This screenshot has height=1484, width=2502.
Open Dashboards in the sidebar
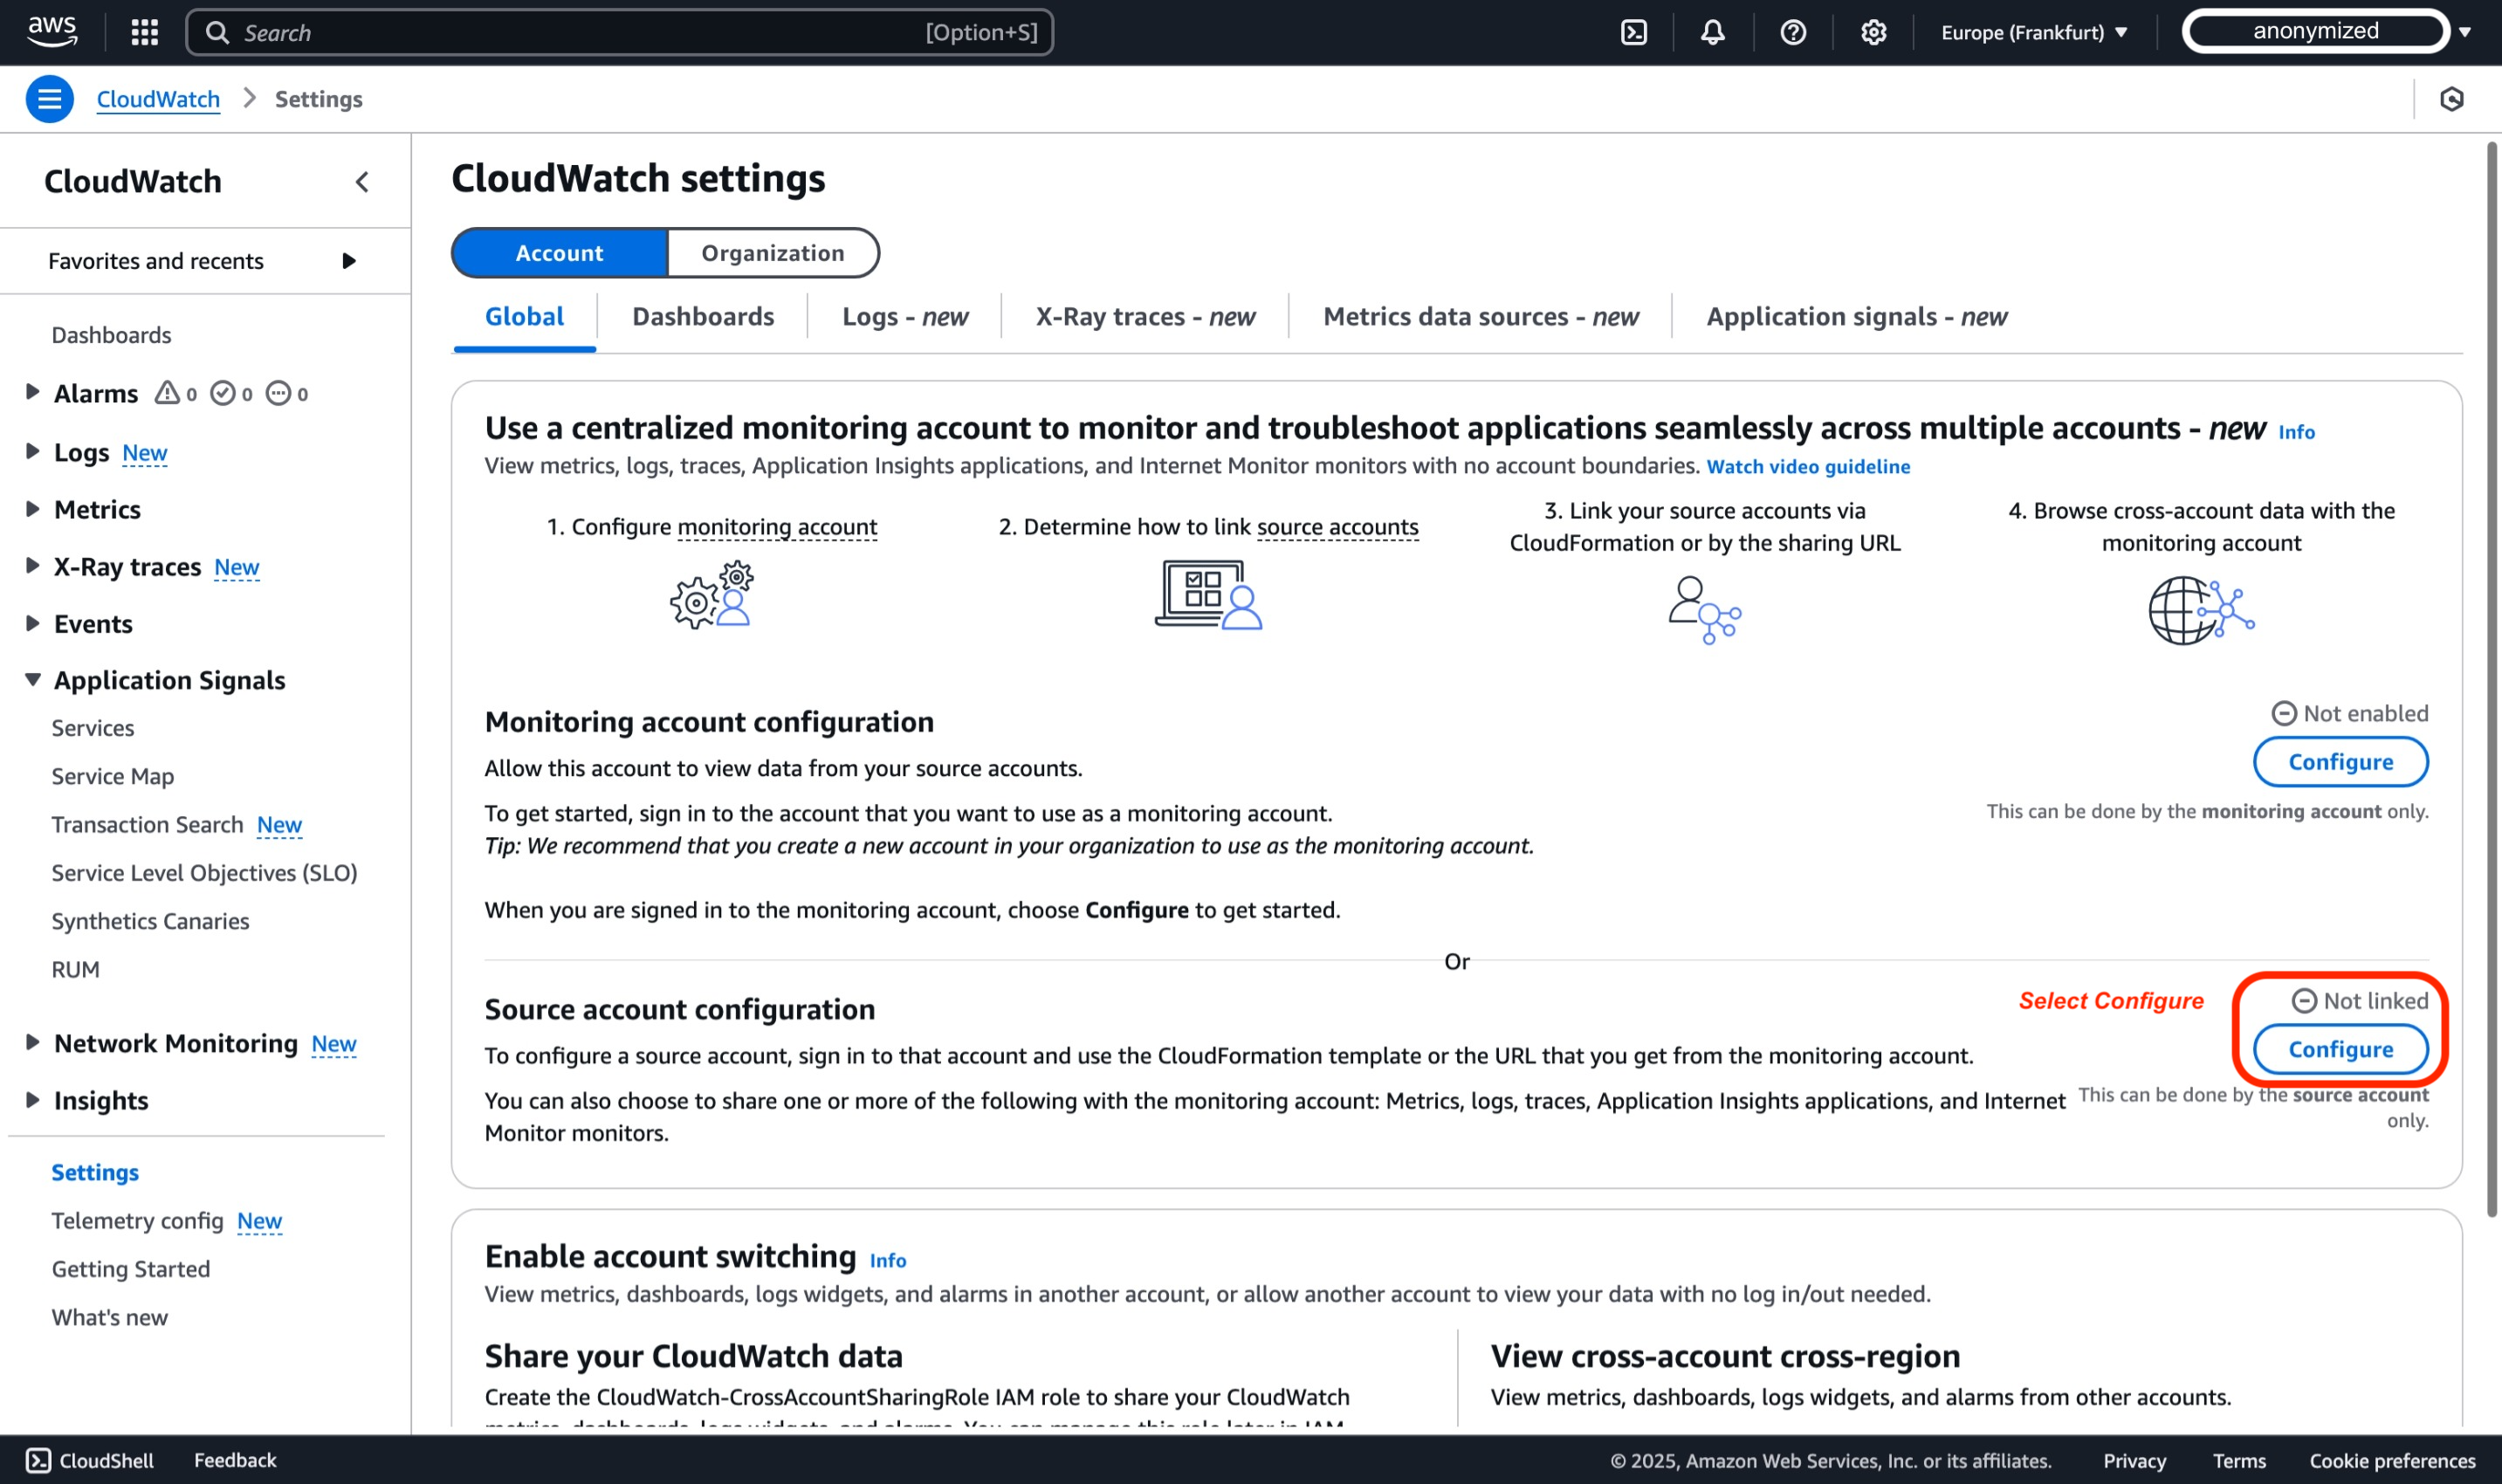tap(111, 335)
